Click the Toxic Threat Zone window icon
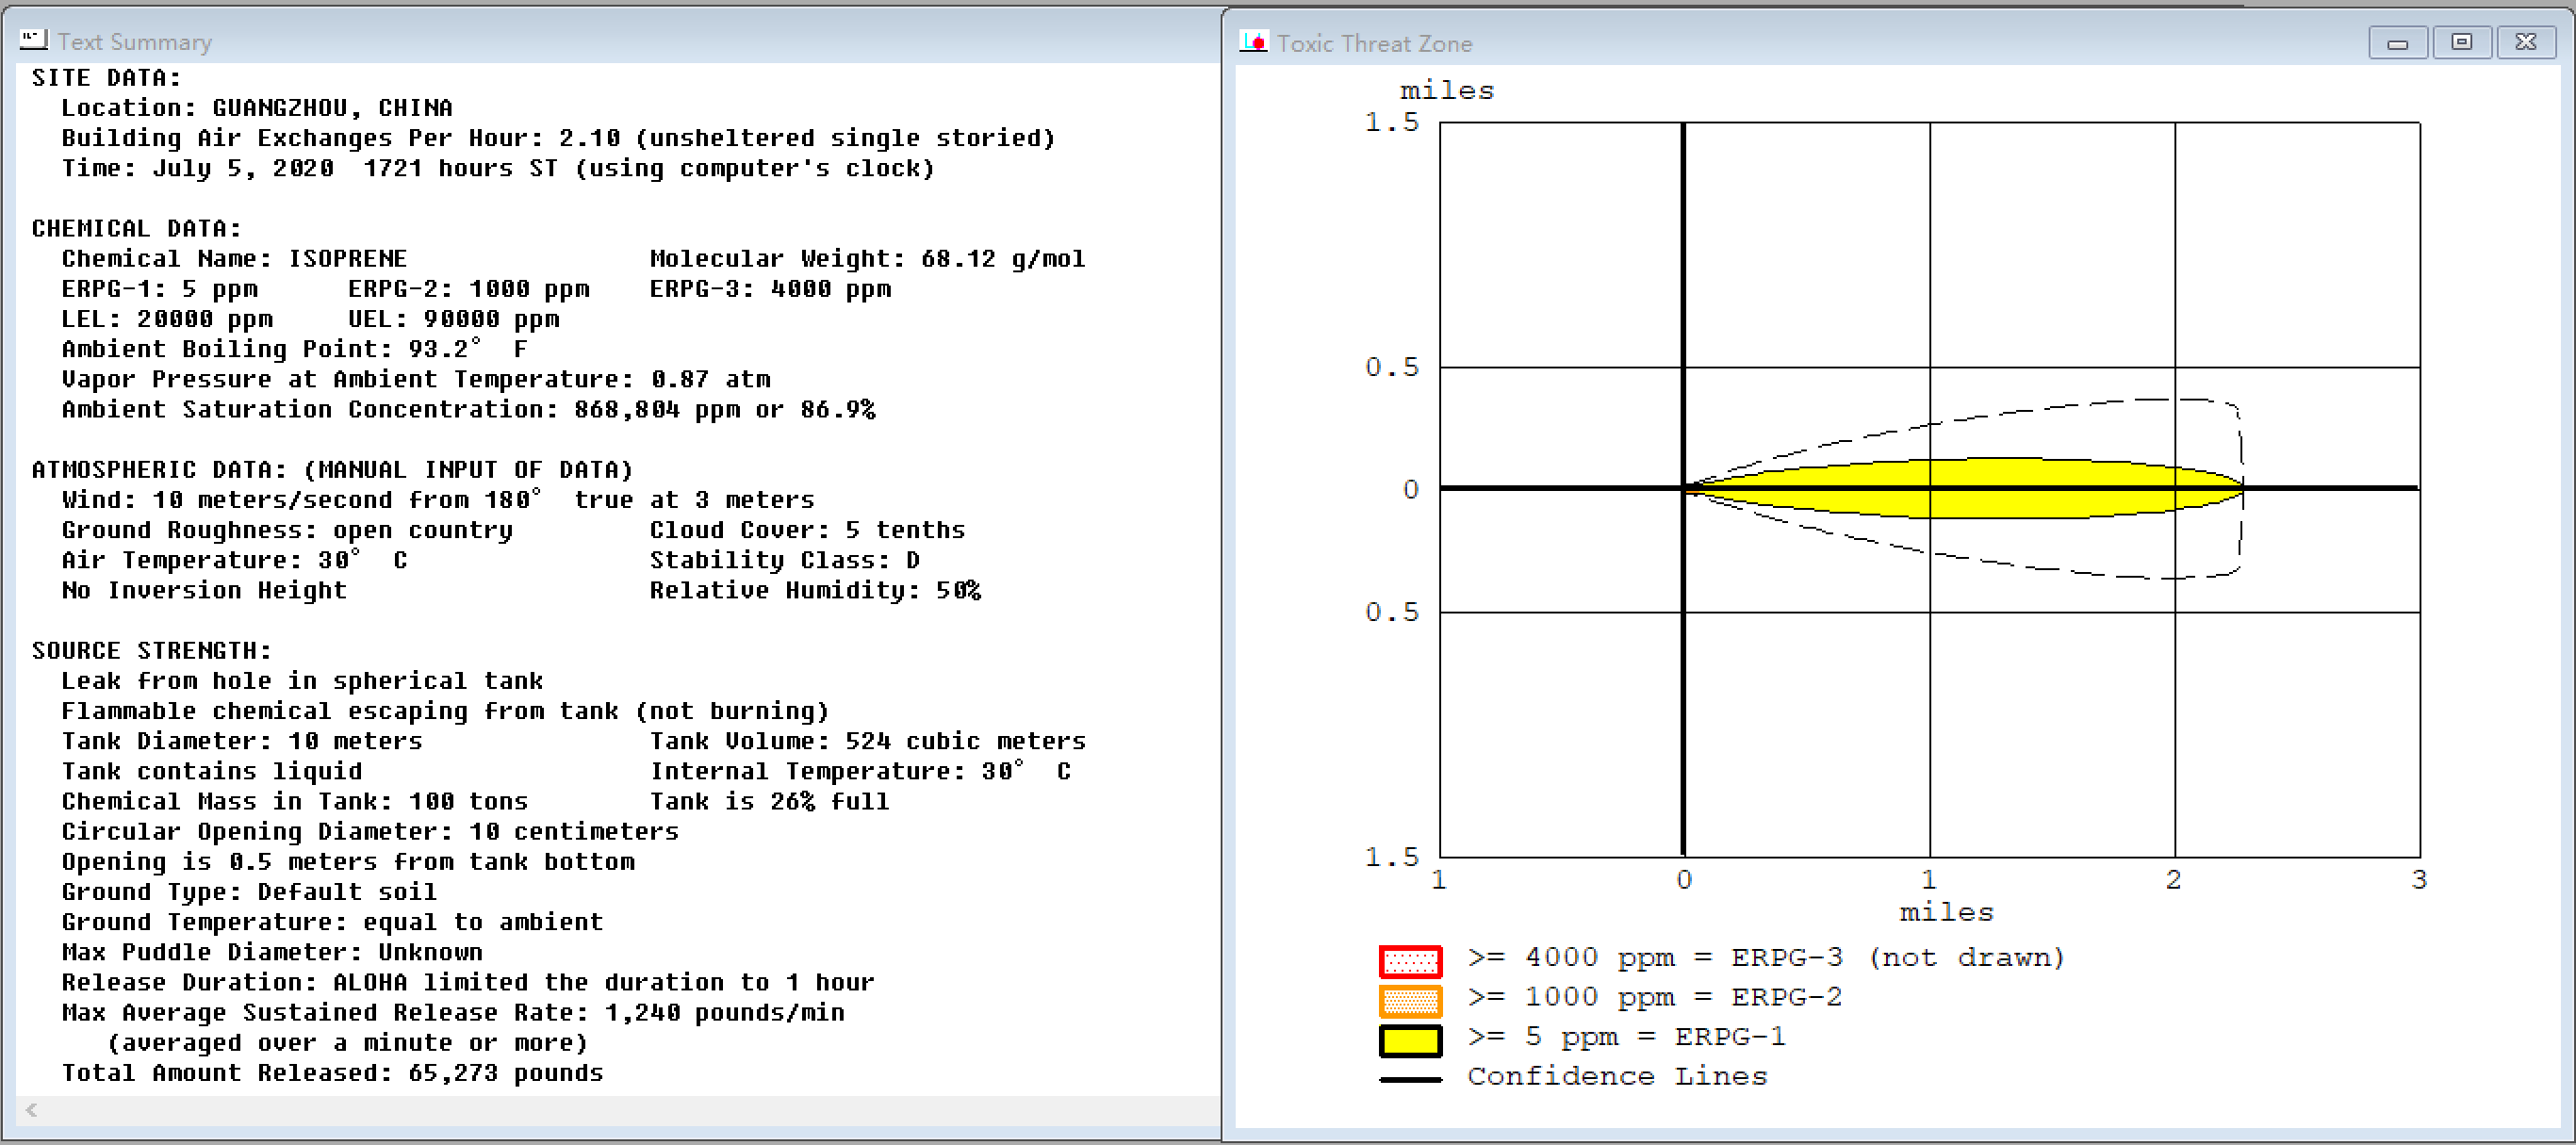 point(1253,42)
